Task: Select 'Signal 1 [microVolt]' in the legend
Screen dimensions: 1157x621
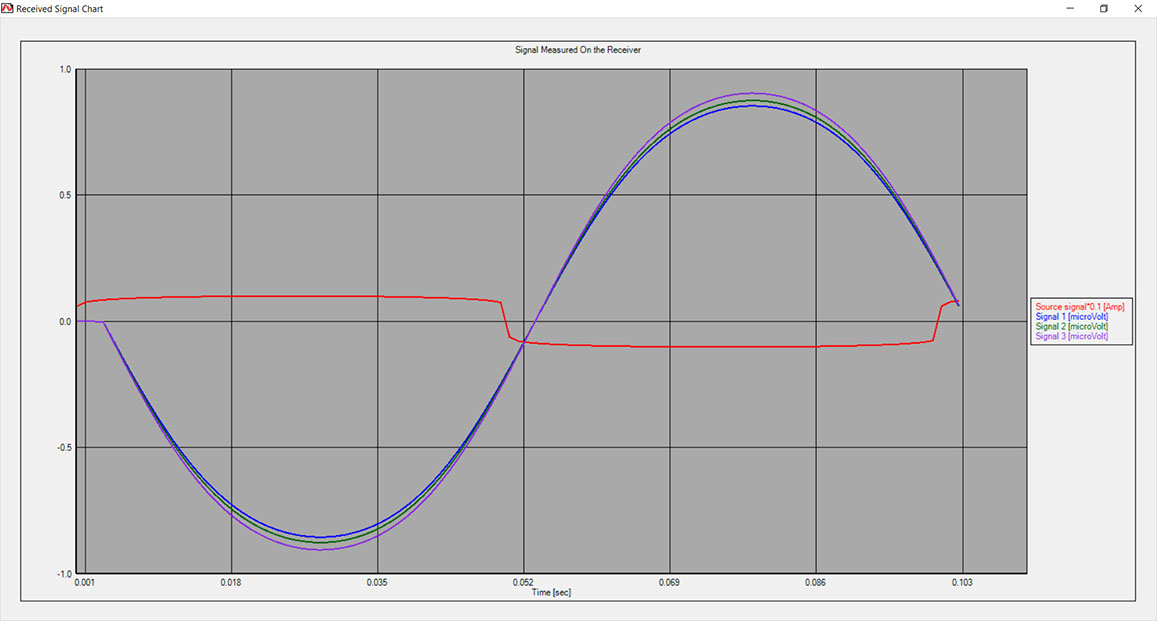Action: [1071, 317]
